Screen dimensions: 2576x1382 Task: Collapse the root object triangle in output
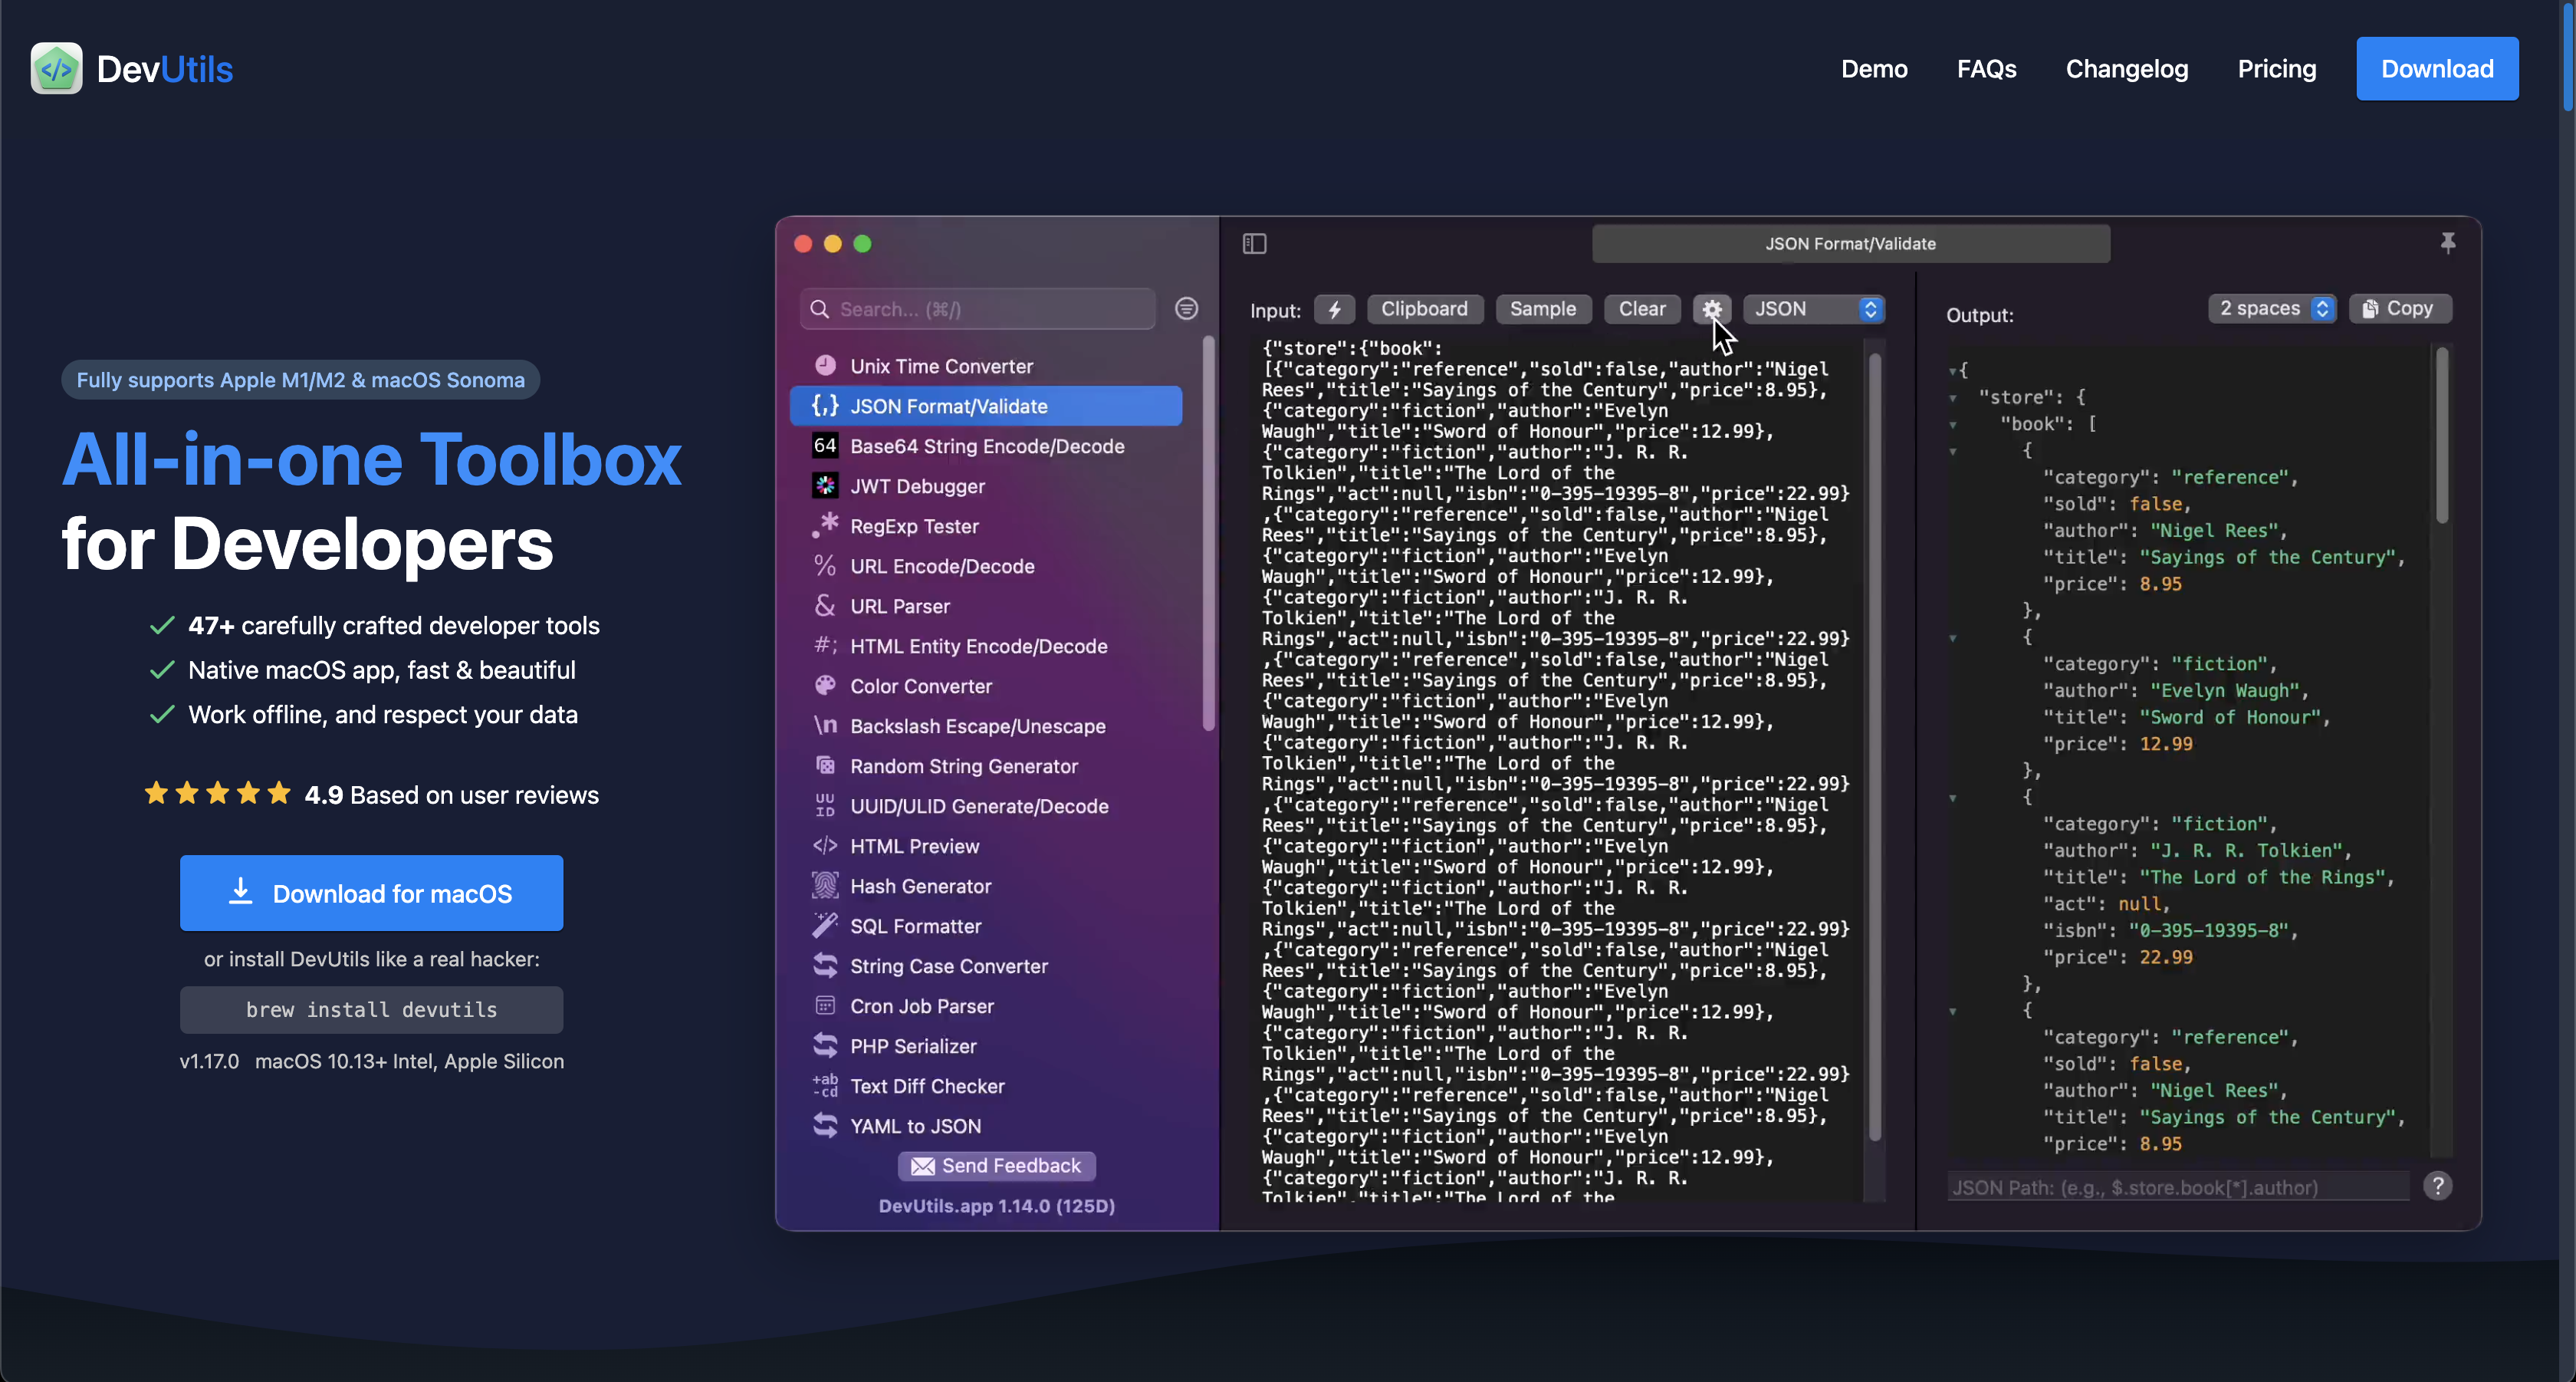pos(1952,371)
